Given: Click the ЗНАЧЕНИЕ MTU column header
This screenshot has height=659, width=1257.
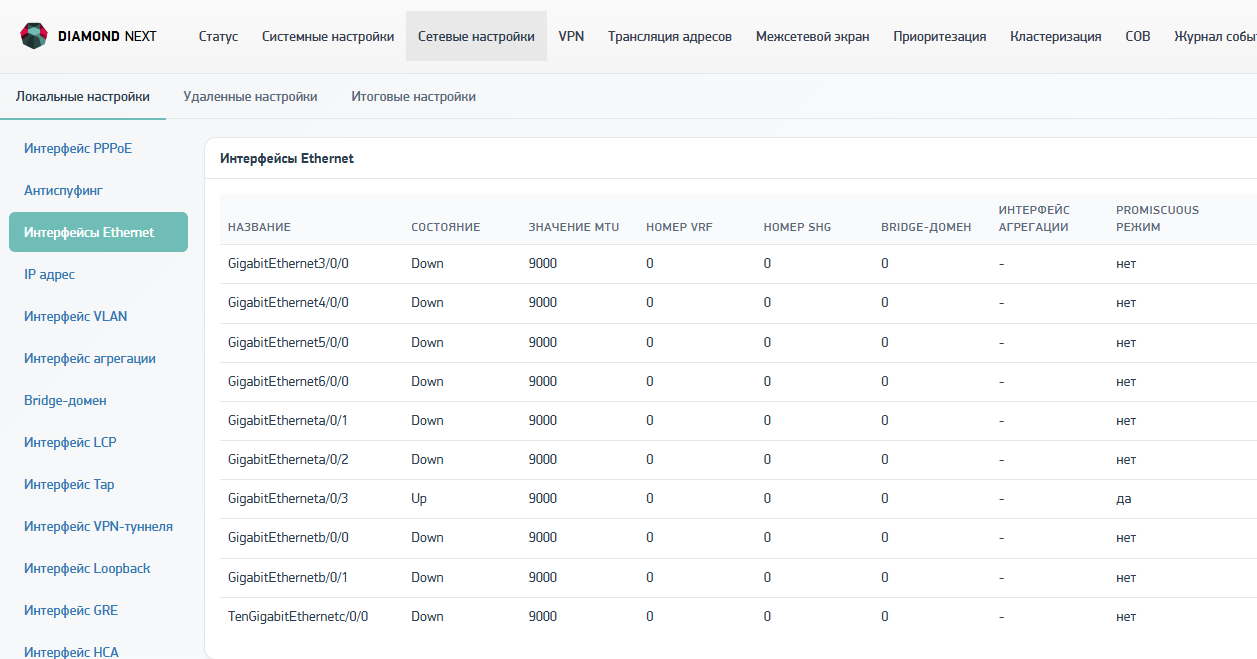Looking at the screenshot, I should 574,227.
